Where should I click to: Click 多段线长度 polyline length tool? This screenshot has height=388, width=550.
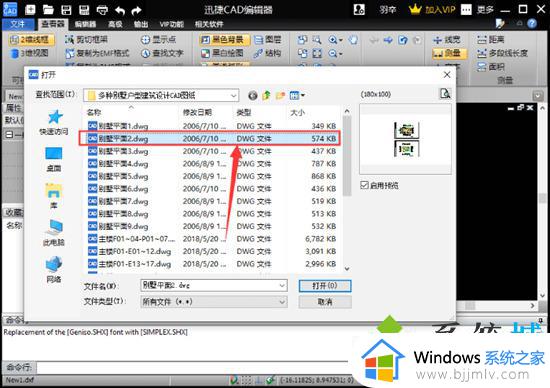(x=502, y=53)
